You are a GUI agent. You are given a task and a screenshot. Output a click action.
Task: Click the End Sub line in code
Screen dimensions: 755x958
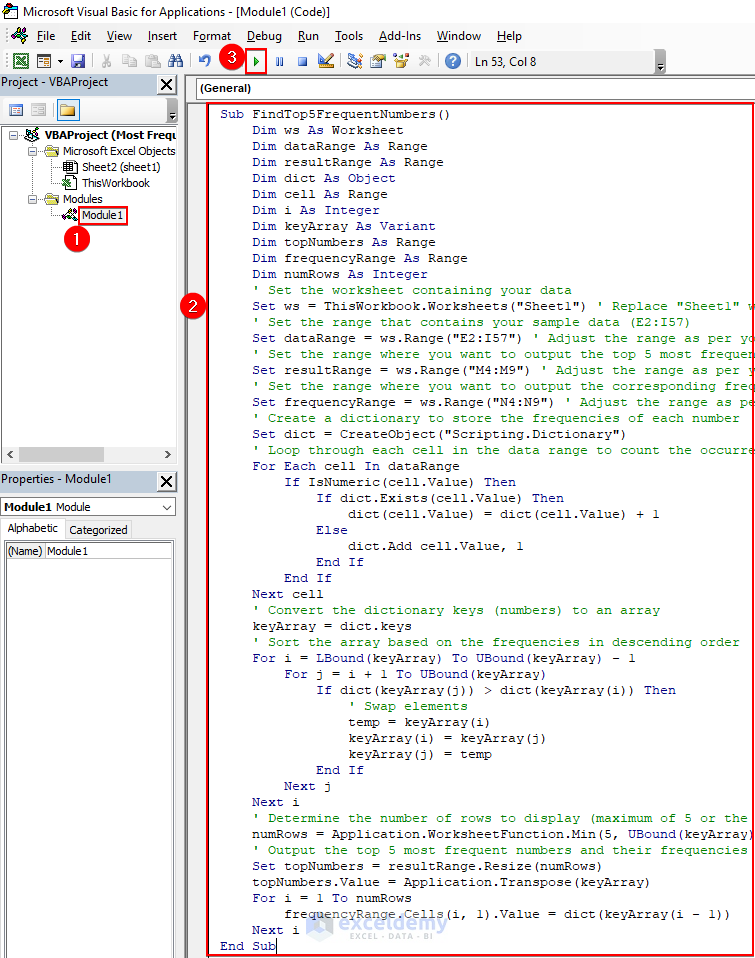coord(247,946)
